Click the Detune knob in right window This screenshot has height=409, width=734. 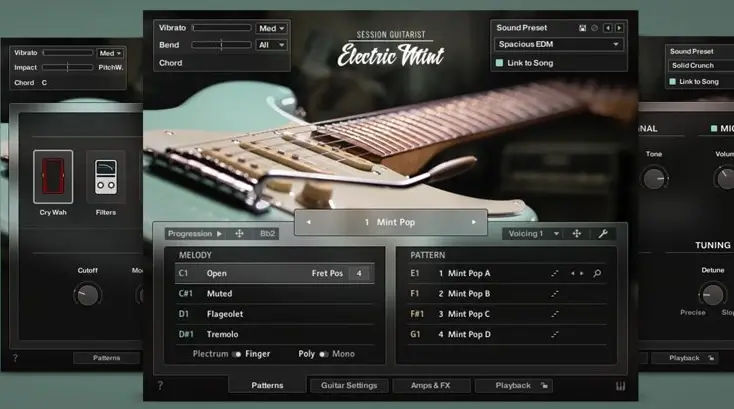[712, 294]
